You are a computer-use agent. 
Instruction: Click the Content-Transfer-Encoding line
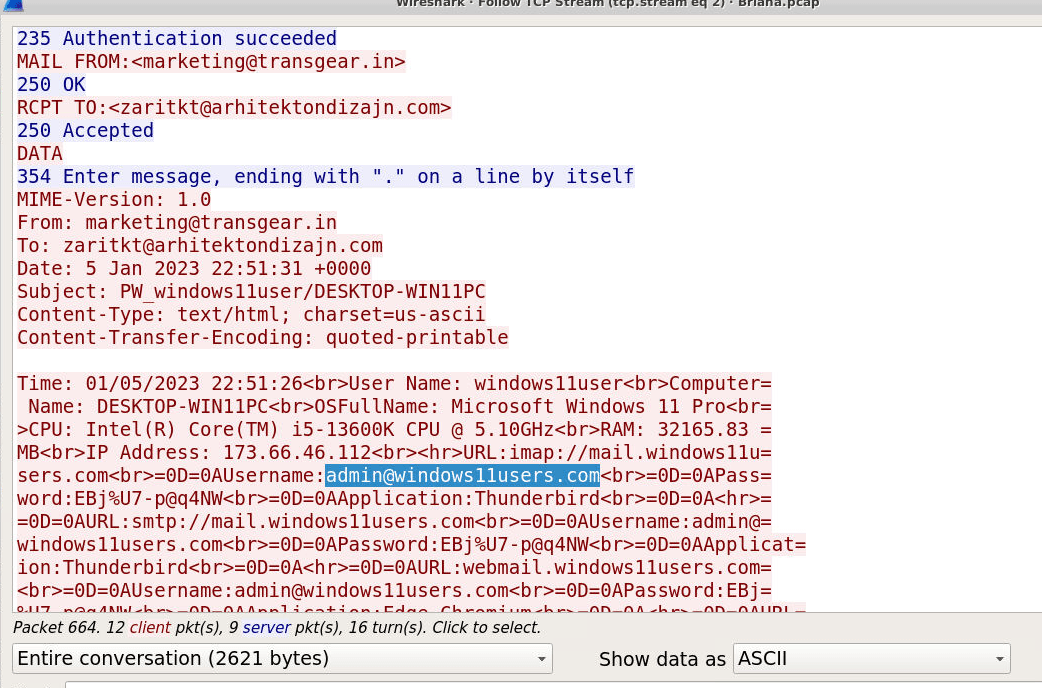click(262, 337)
